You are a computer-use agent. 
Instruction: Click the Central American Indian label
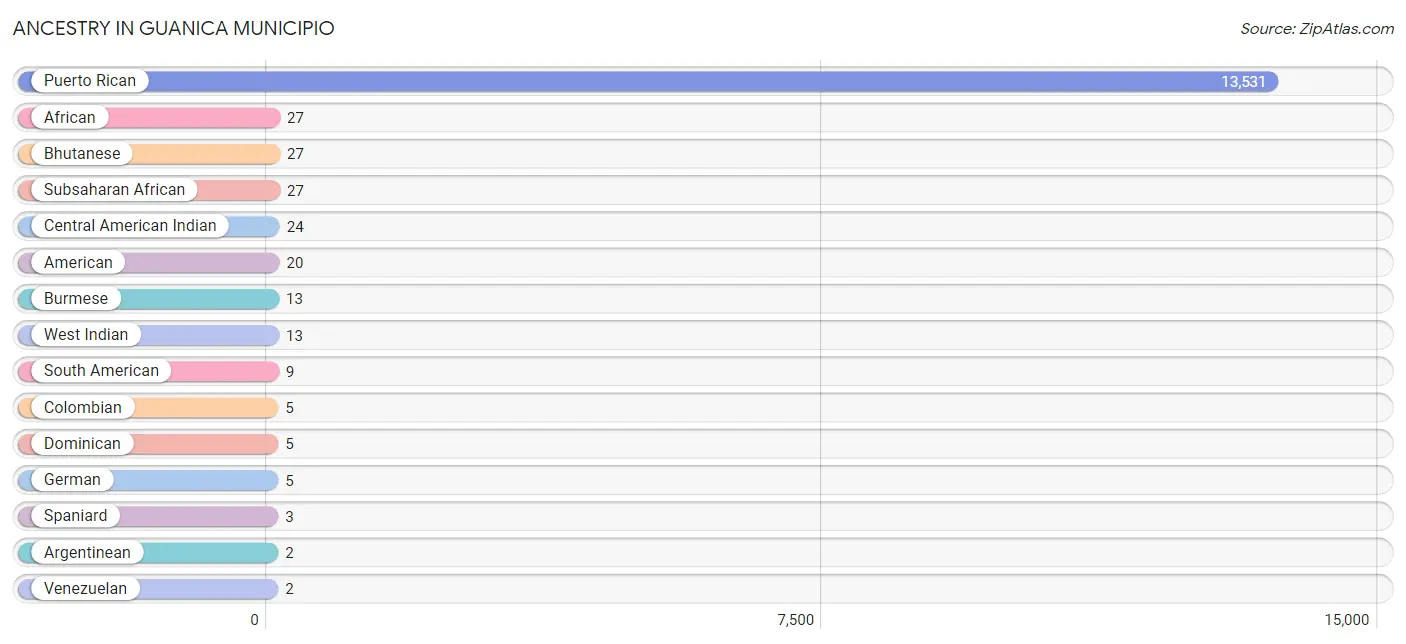130,226
